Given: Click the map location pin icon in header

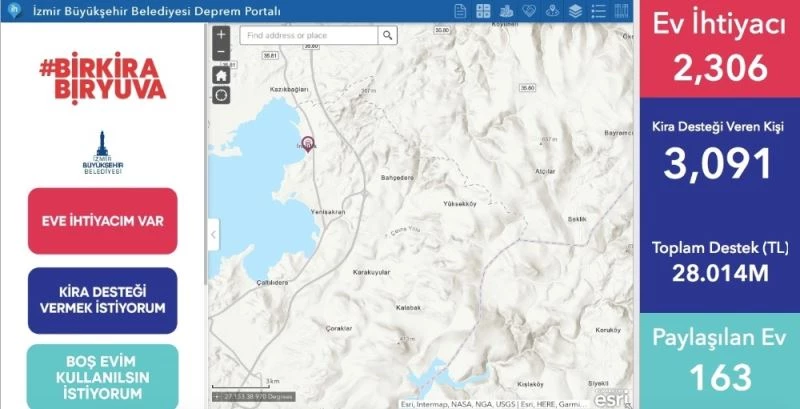Looking at the screenshot, I should (x=552, y=11).
